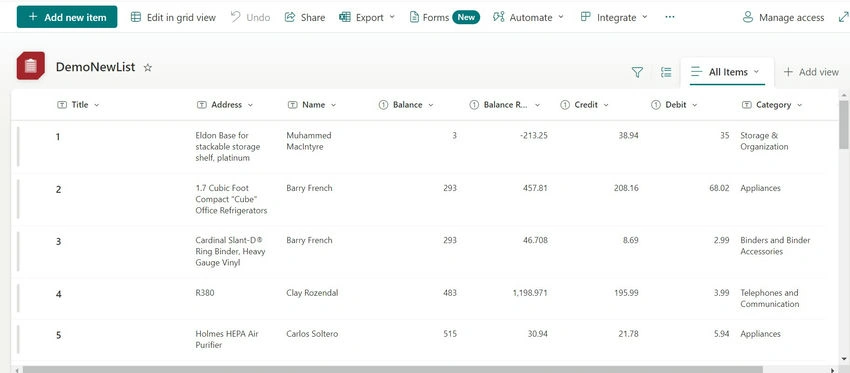Open item with title 2
850x373 pixels.
(58, 189)
